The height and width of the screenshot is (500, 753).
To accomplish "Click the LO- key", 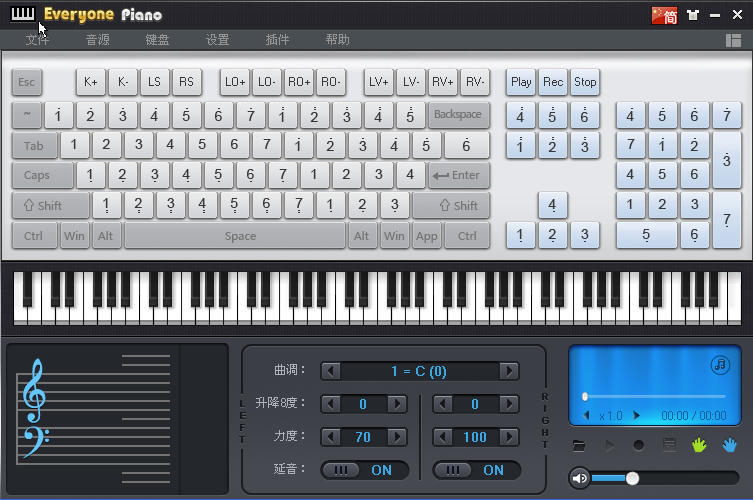I will click(x=267, y=82).
